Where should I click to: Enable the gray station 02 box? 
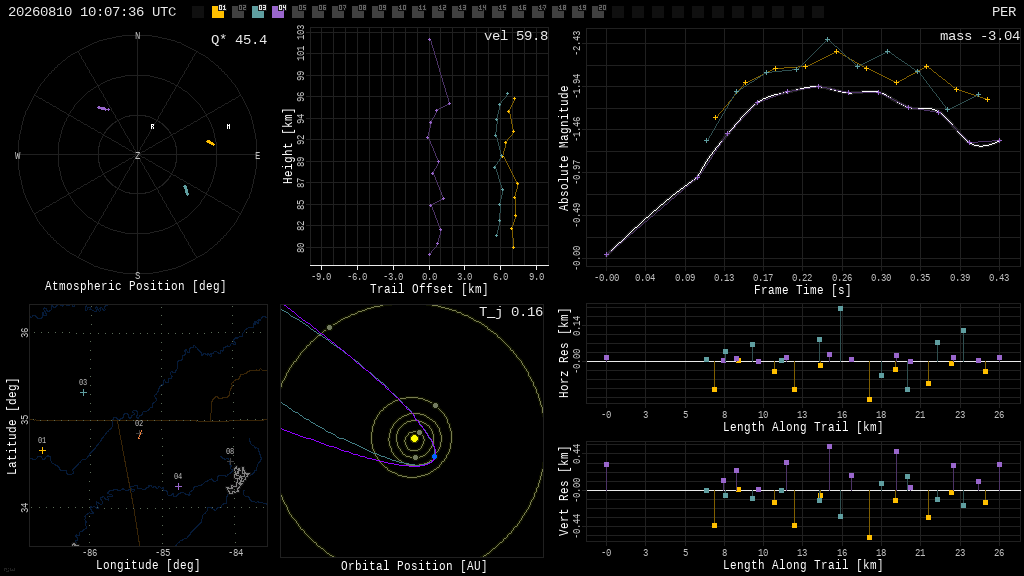(x=238, y=12)
